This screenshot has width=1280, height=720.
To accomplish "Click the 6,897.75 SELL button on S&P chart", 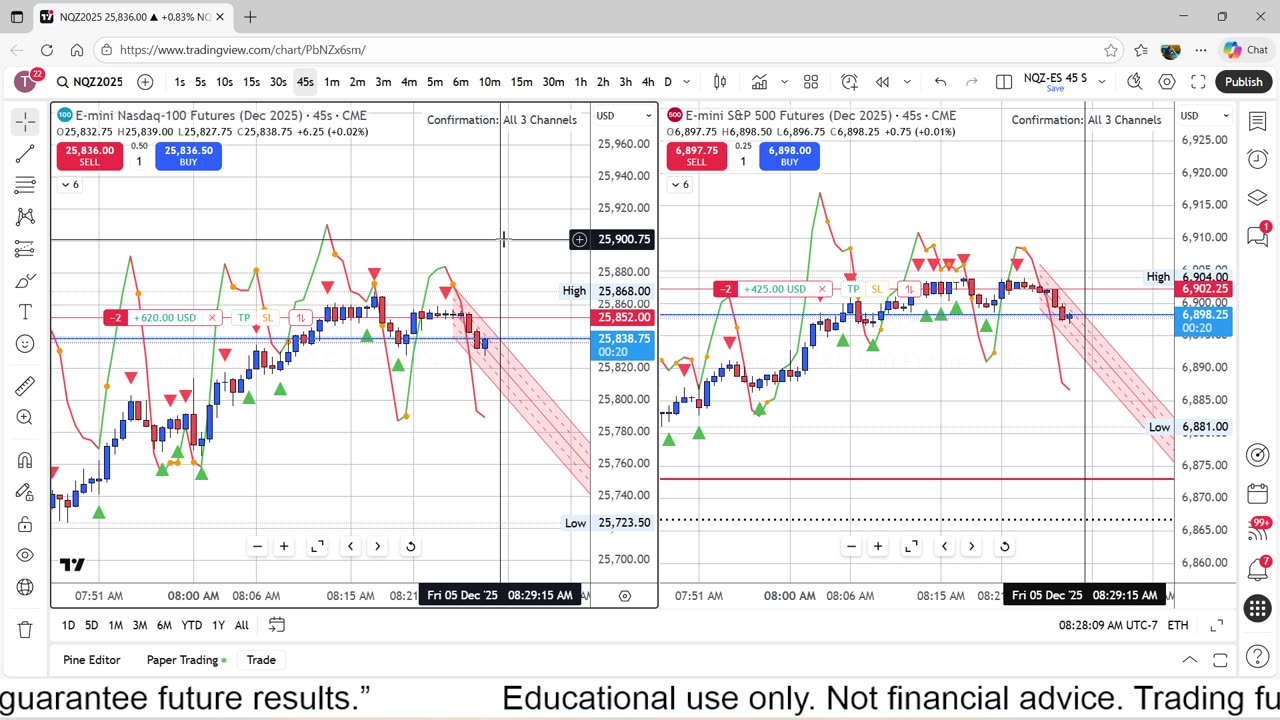I will (x=696, y=156).
